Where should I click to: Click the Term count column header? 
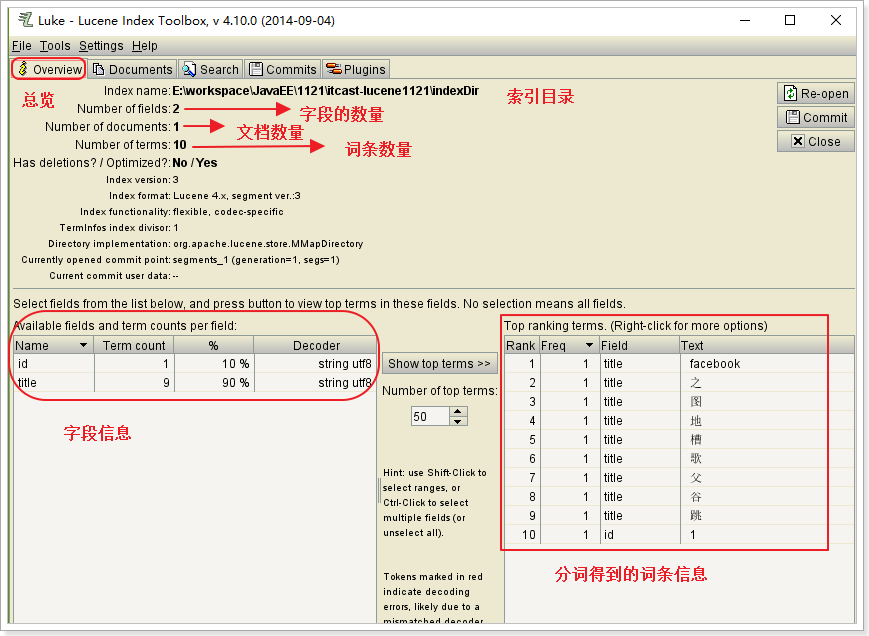134,345
